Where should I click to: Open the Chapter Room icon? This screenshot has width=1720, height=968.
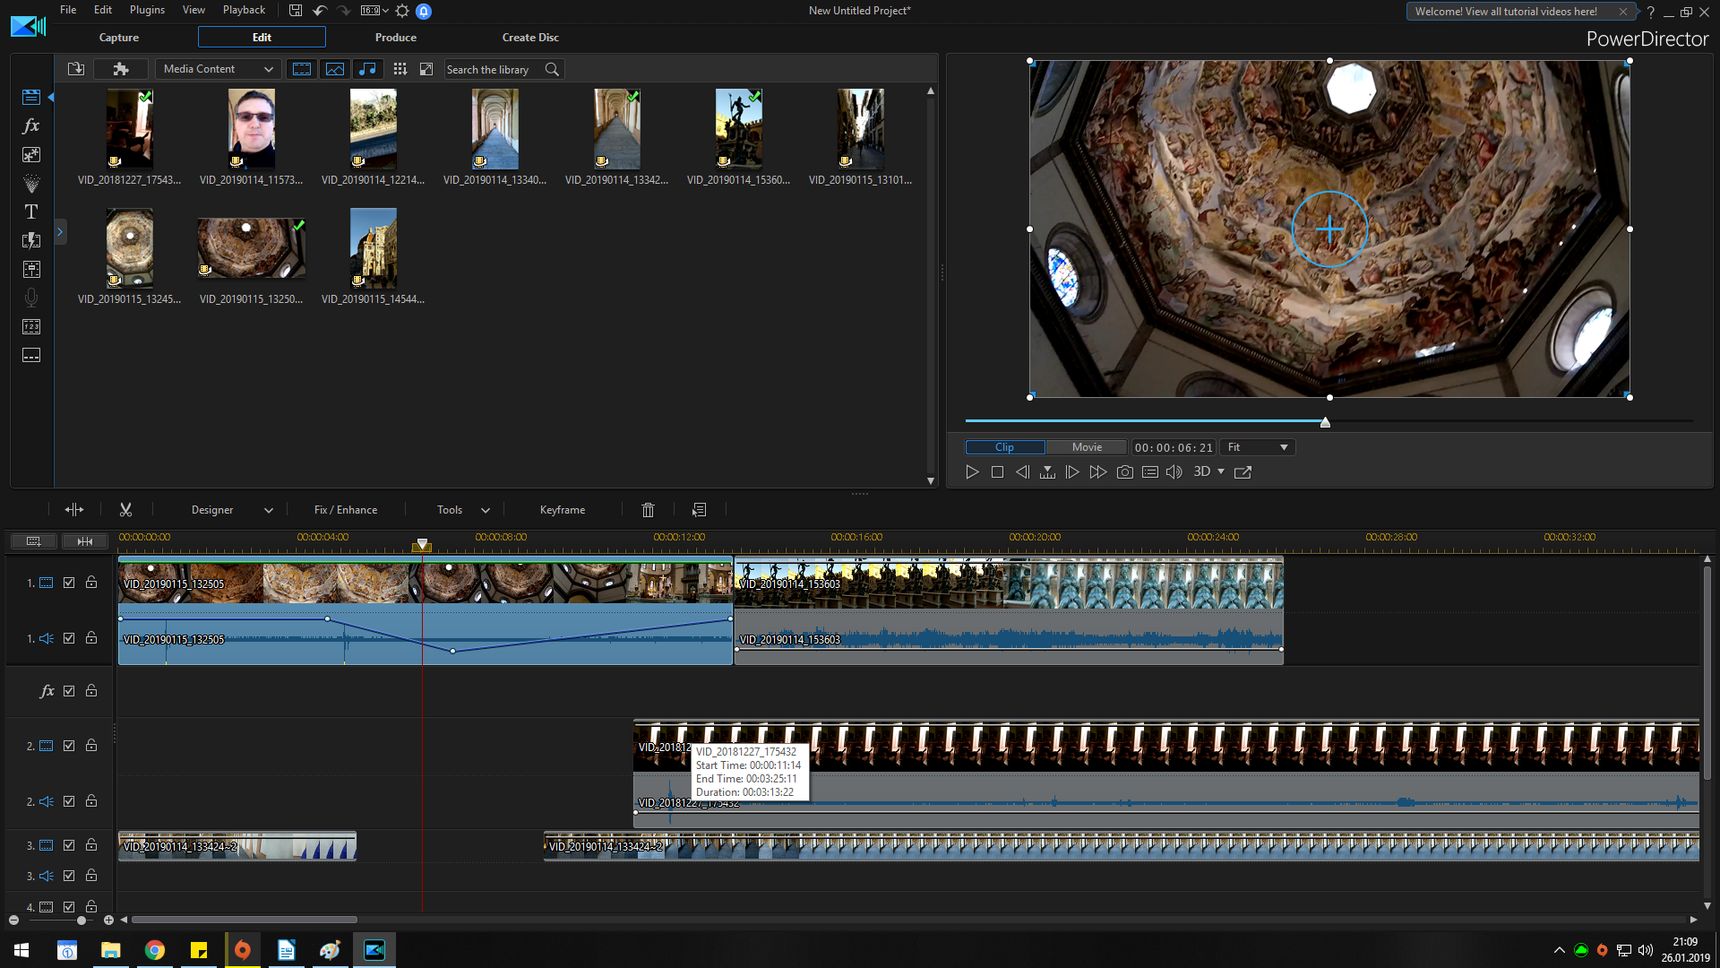coord(31,327)
